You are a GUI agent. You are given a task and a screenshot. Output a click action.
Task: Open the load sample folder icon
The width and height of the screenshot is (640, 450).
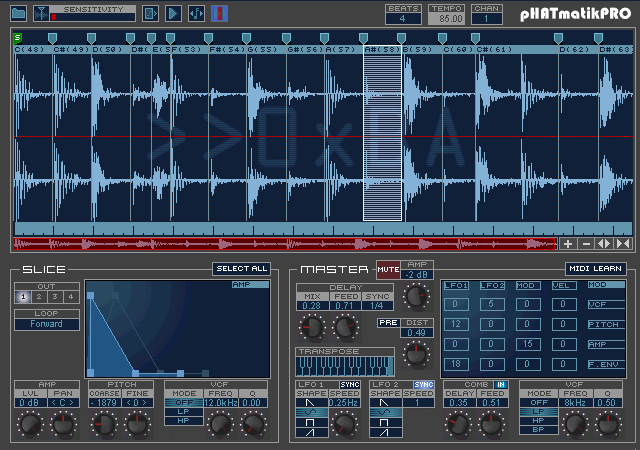pyautogui.click(x=18, y=13)
